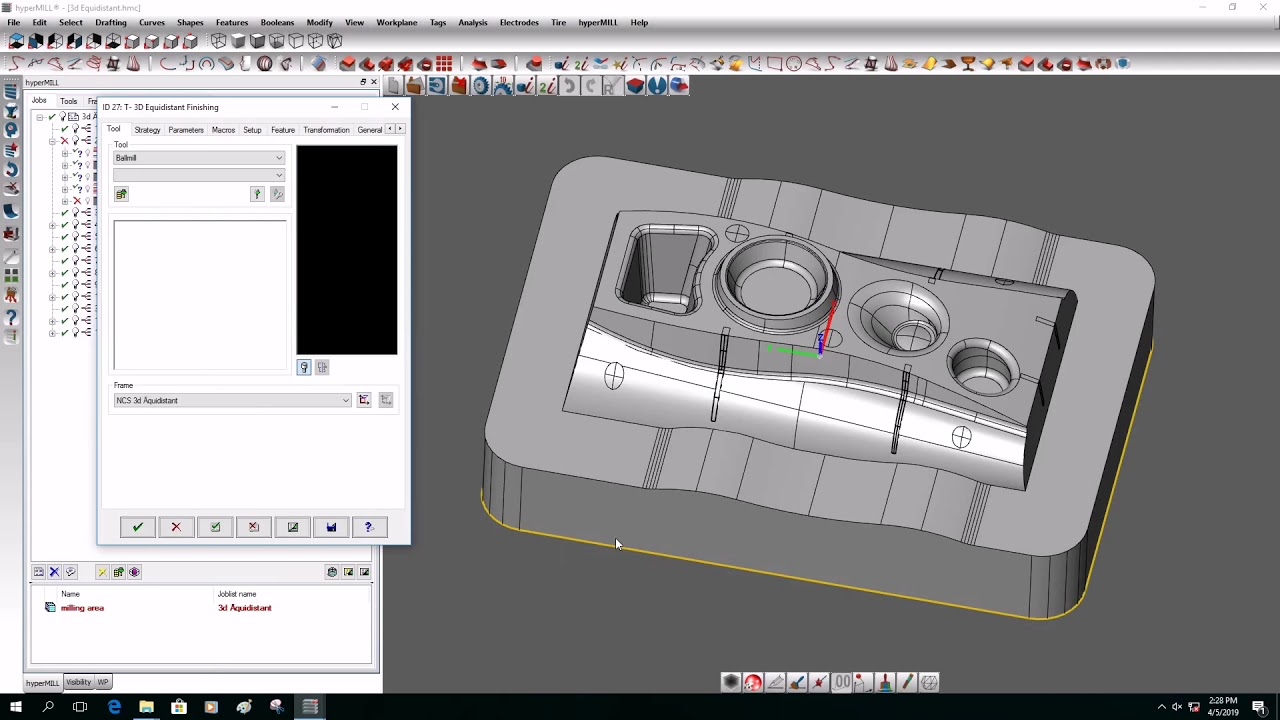Open the Booleans menu
This screenshot has width=1280, height=720.
[x=277, y=22]
